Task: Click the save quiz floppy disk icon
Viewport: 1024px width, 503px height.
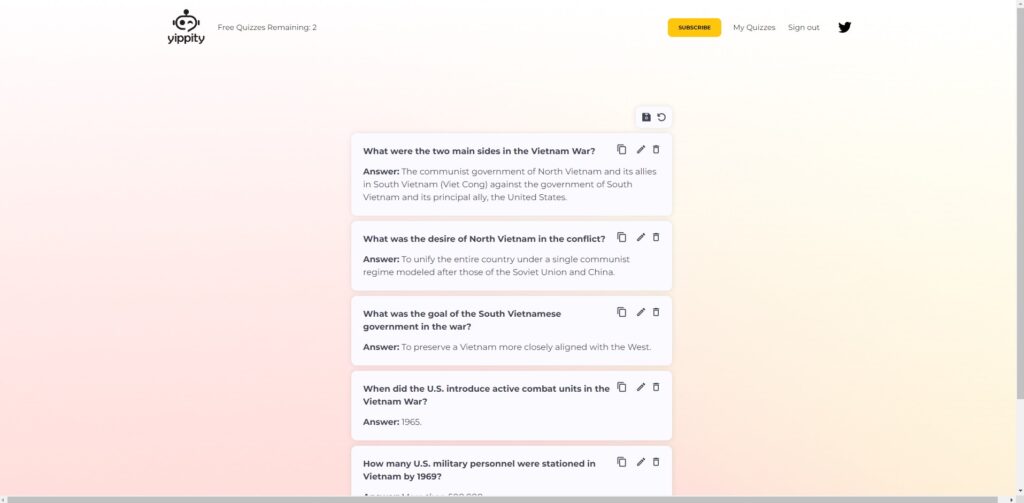Action: tap(646, 117)
